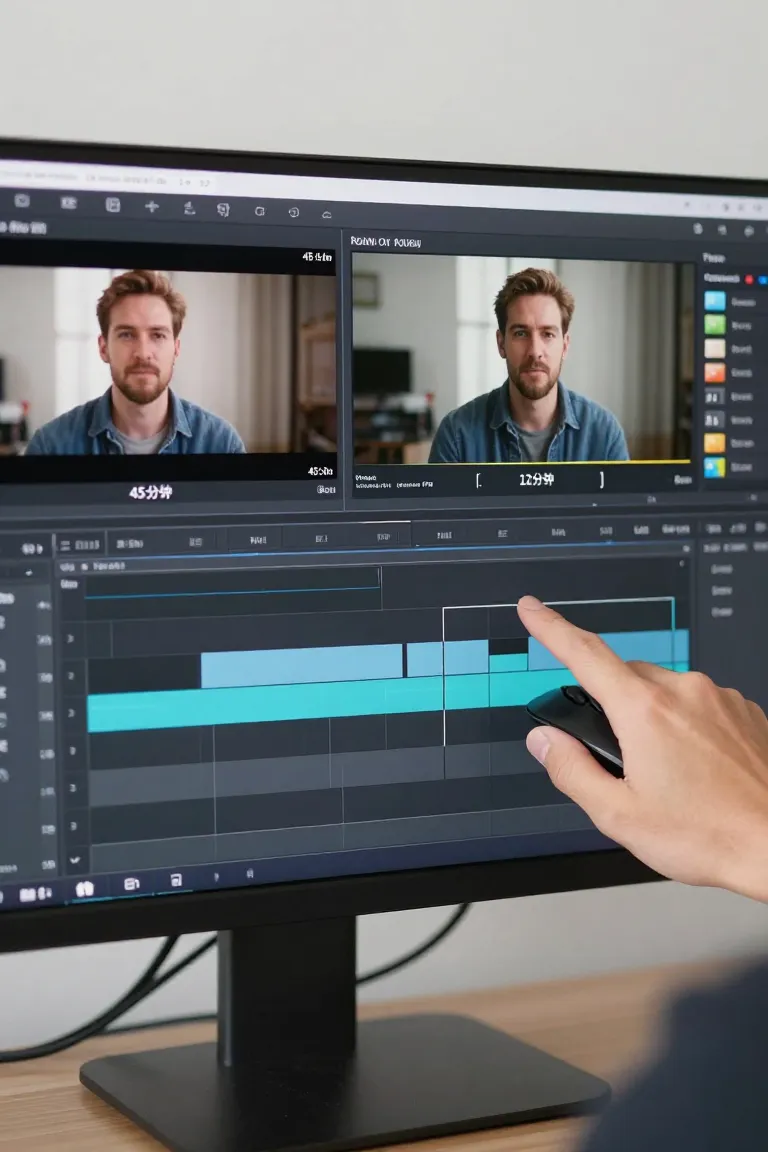
Task: Select the cyan preset swatch in the right panel
Action: 714,301
